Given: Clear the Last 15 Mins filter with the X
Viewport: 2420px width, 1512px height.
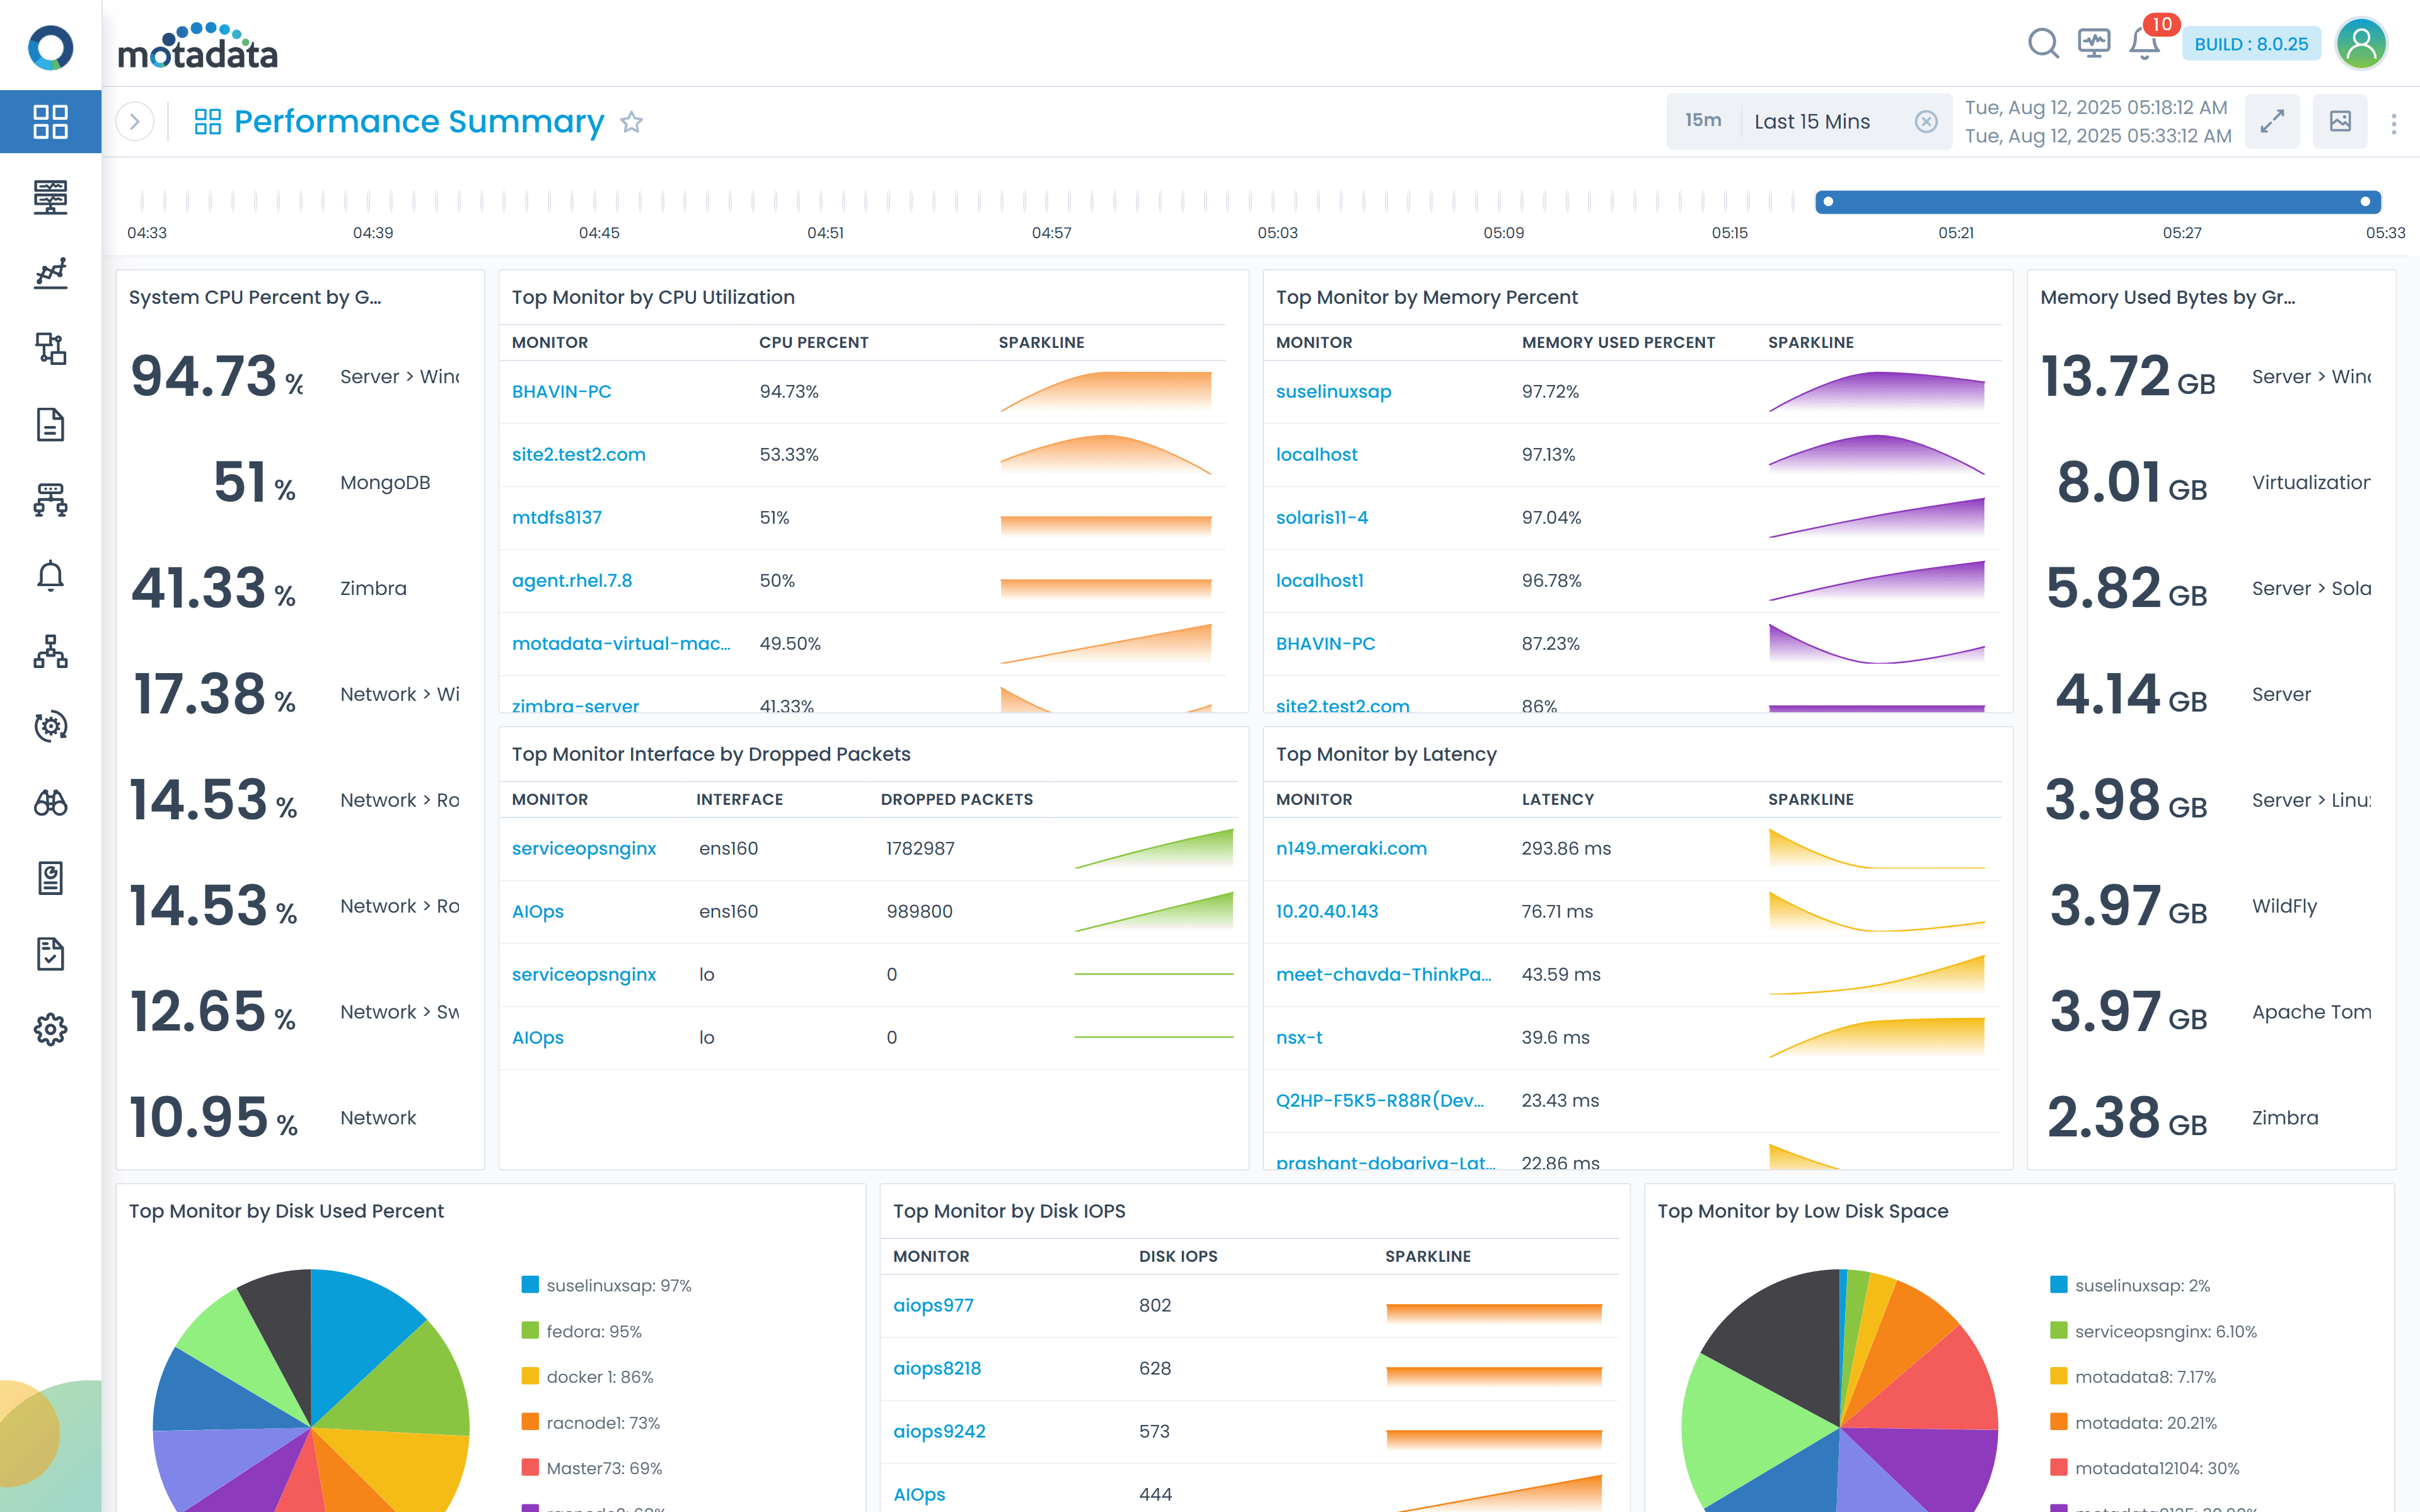Looking at the screenshot, I should tap(1927, 121).
